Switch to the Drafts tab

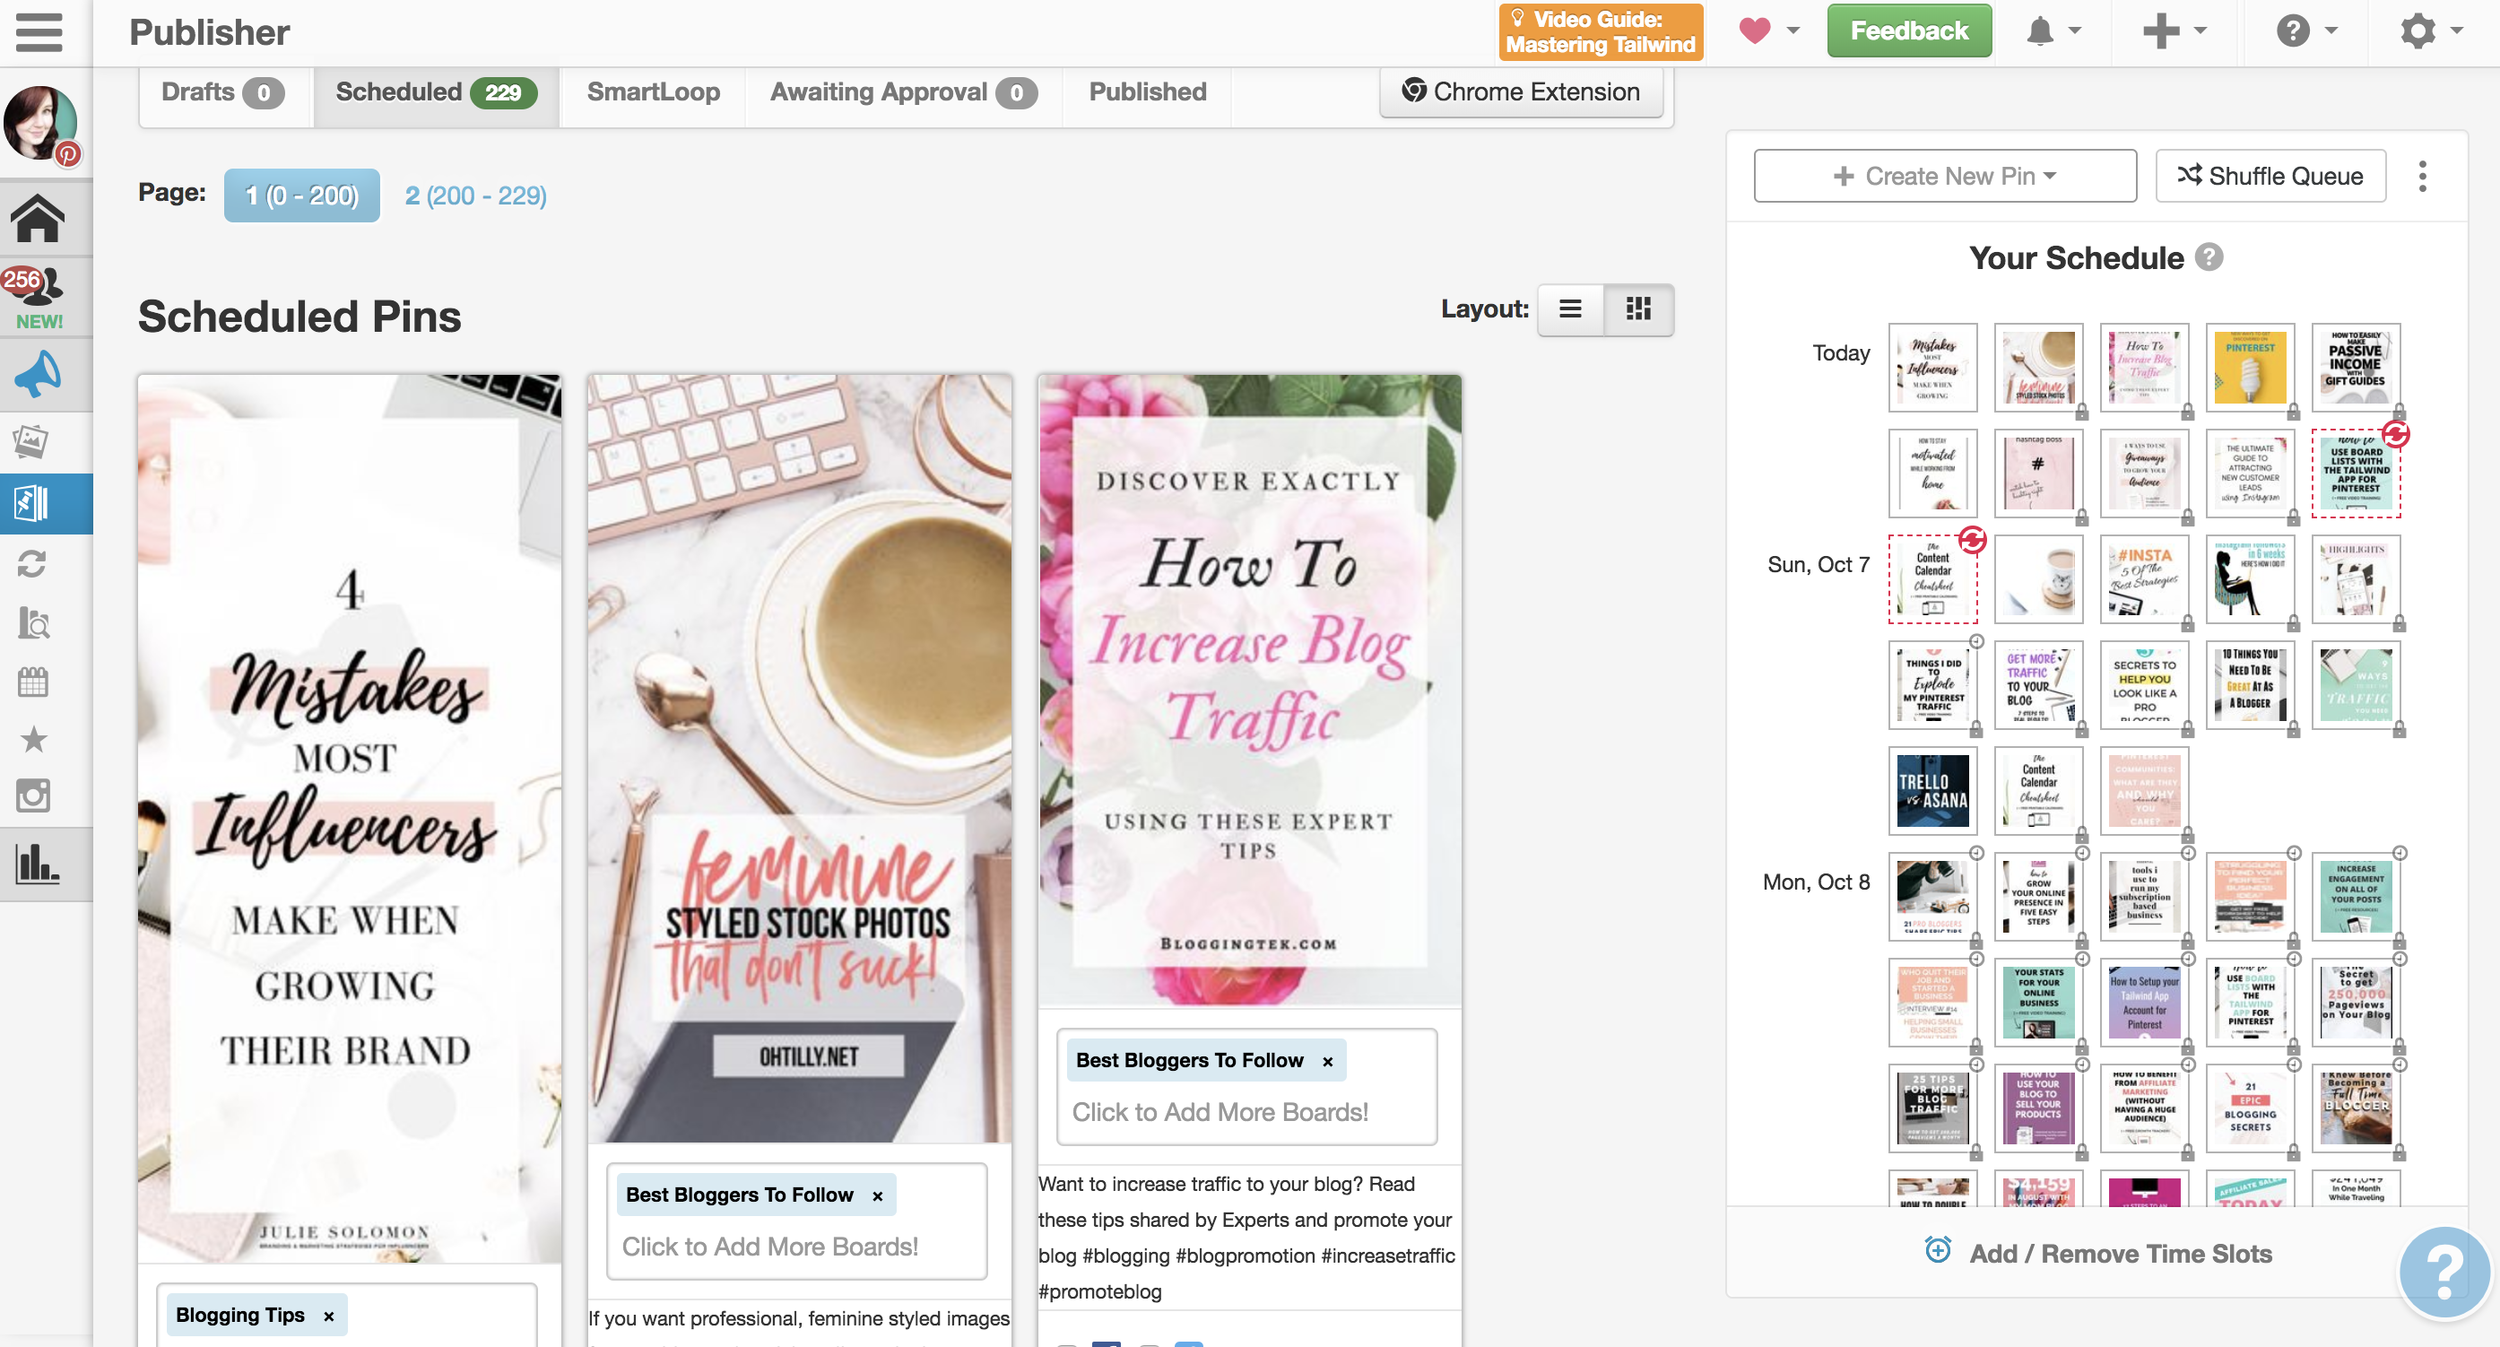pos(222,92)
